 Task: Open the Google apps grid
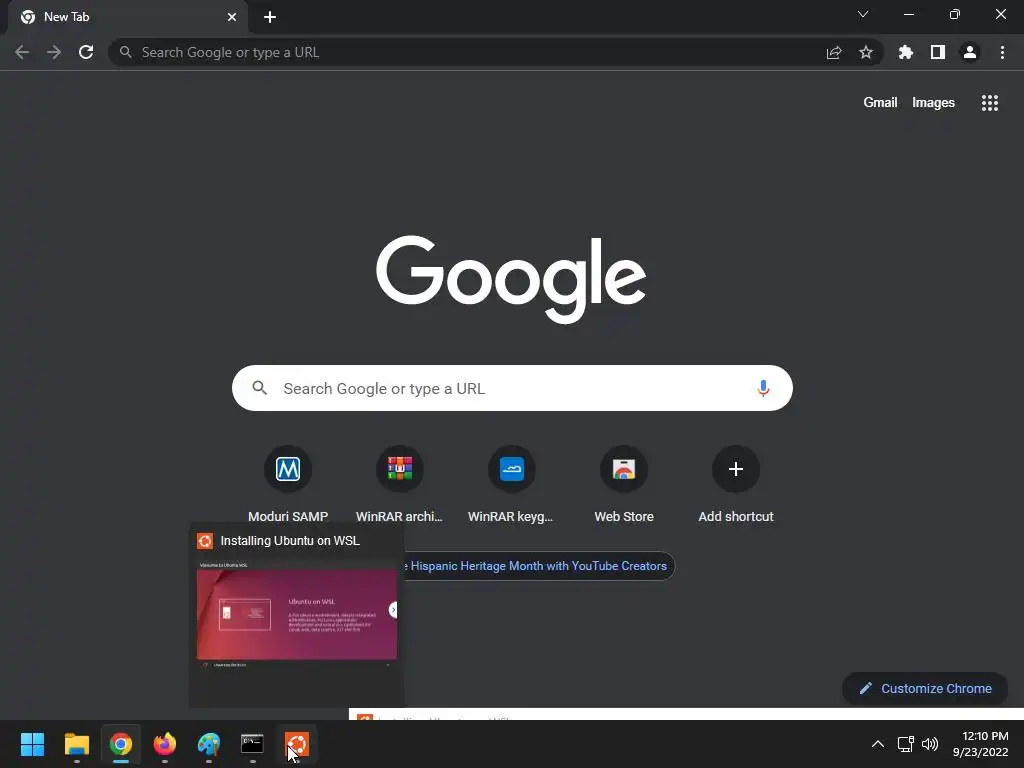pos(990,103)
